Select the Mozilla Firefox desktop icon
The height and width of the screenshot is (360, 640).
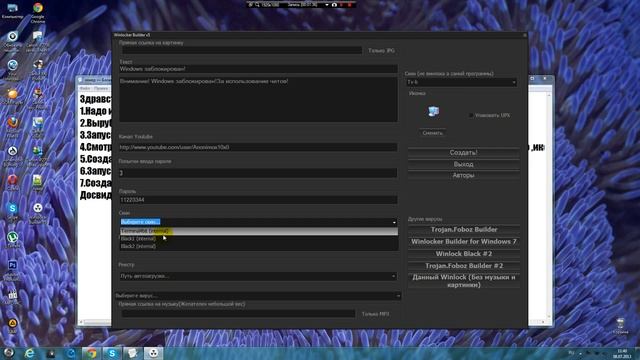[13, 126]
